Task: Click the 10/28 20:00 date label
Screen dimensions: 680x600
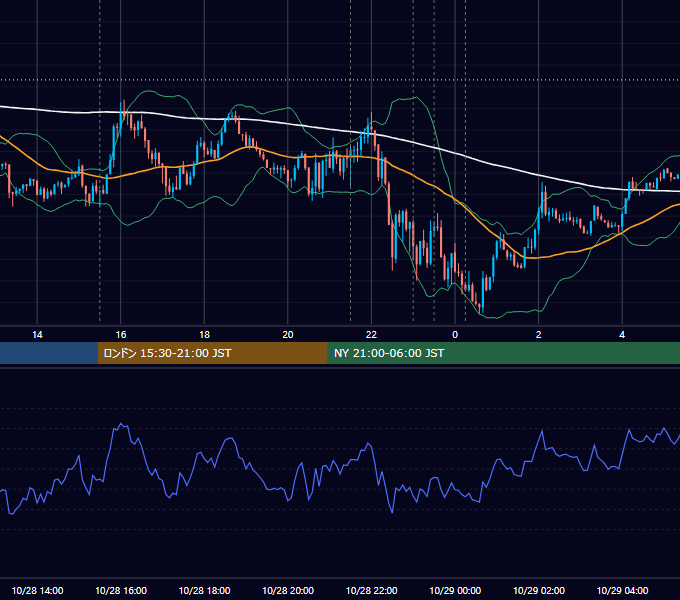Action: [x=288, y=590]
